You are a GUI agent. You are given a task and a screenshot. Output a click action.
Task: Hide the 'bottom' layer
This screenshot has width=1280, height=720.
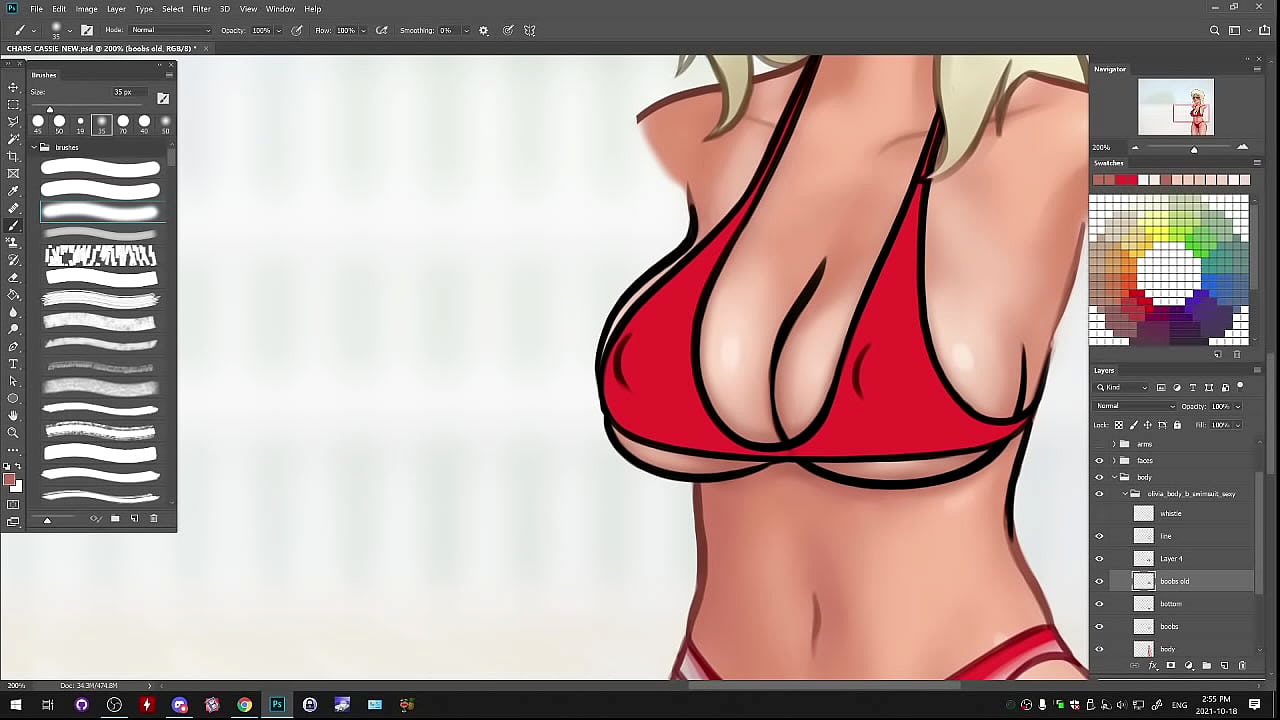click(1099, 604)
